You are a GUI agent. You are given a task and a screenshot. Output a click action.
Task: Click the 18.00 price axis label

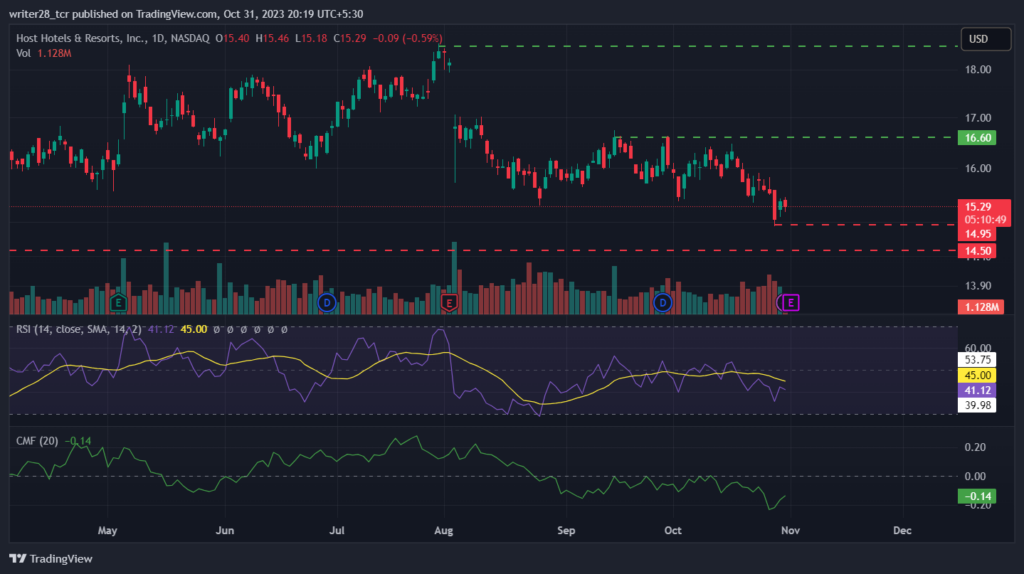click(978, 70)
